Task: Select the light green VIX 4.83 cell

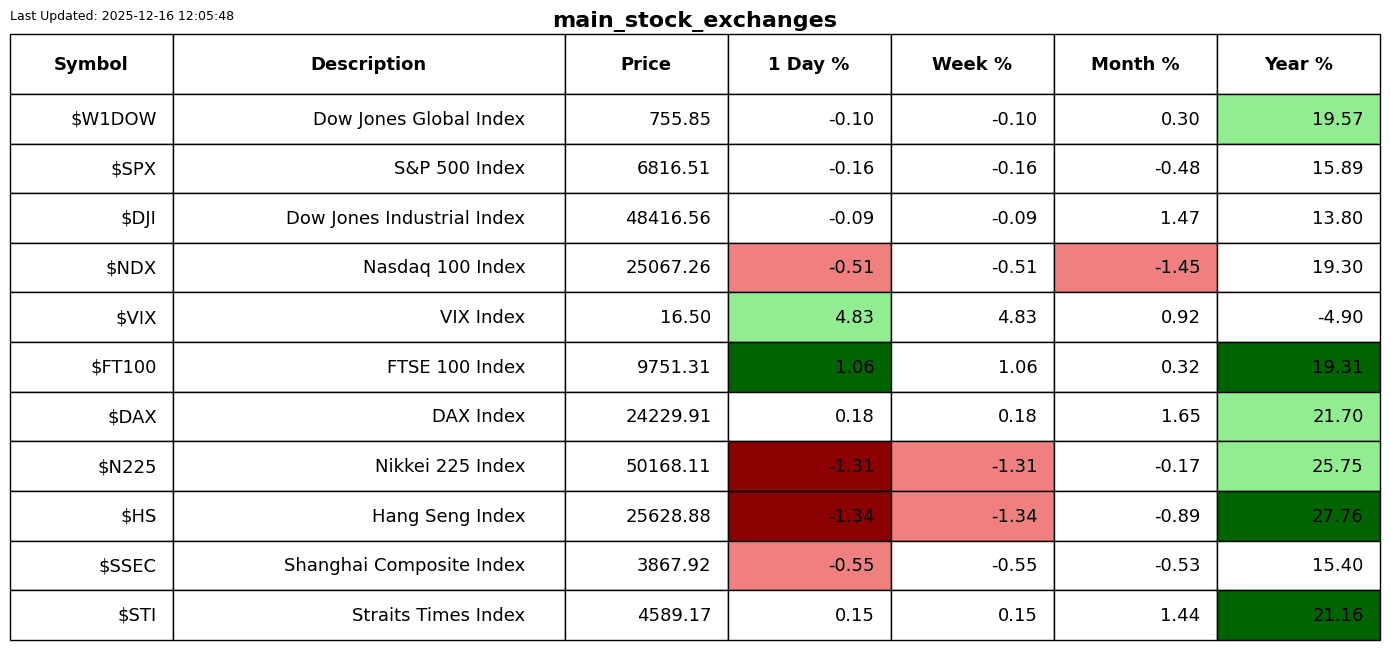Action: pyautogui.click(x=809, y=318)
